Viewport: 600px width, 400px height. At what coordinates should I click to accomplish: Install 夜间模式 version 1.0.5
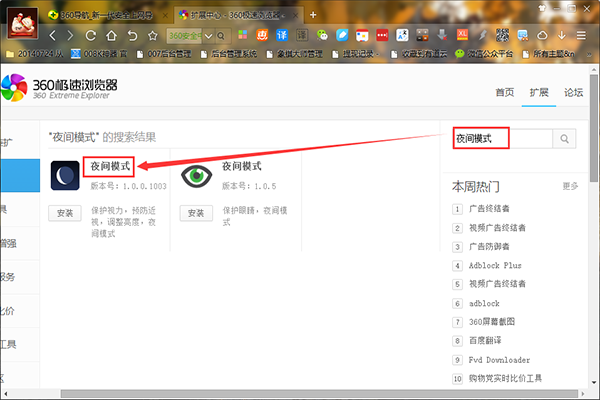pyautogui.click(x=196, y=213)
